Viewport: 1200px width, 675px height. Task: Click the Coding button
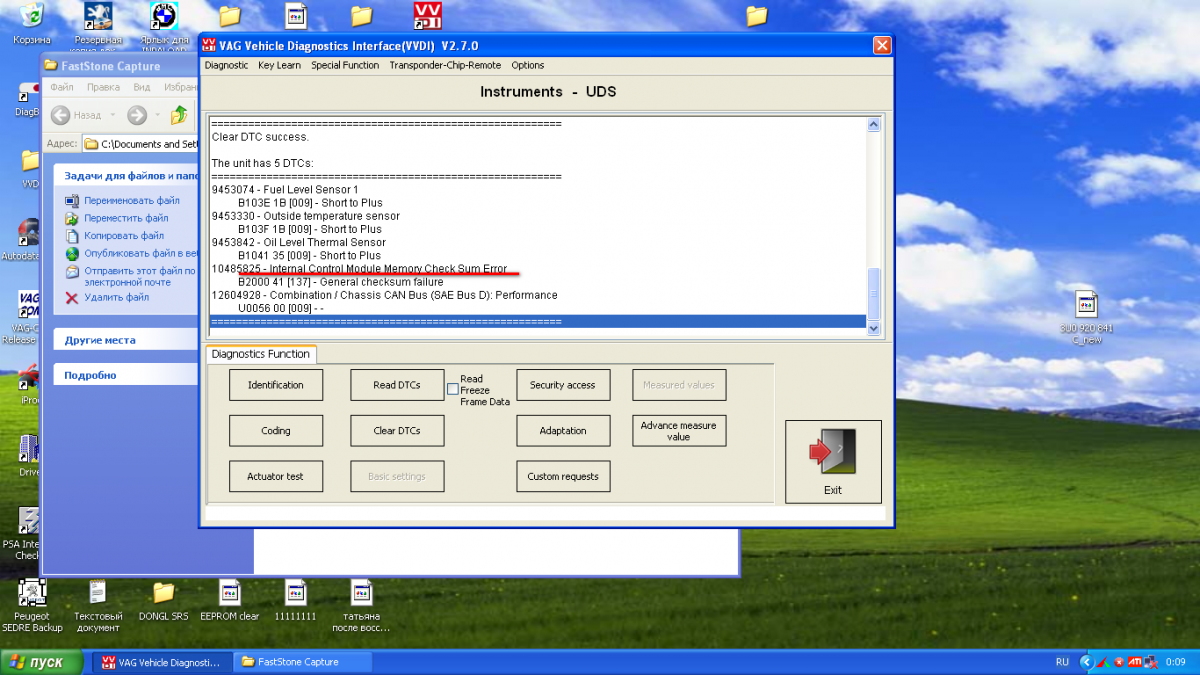tap(276, 431)
